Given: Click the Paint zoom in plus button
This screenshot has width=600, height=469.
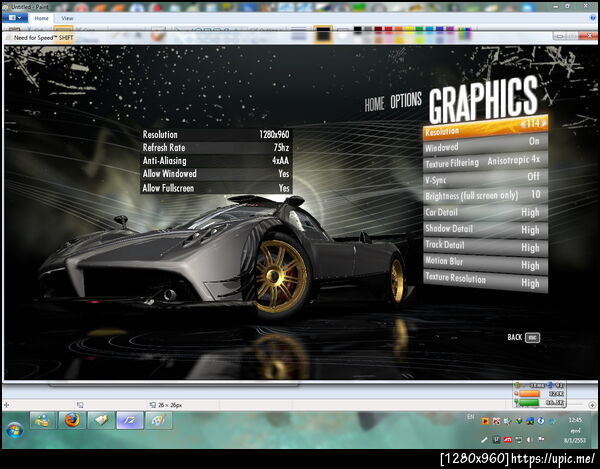Looking at the screenshot, I should click(x=592, y=405).
